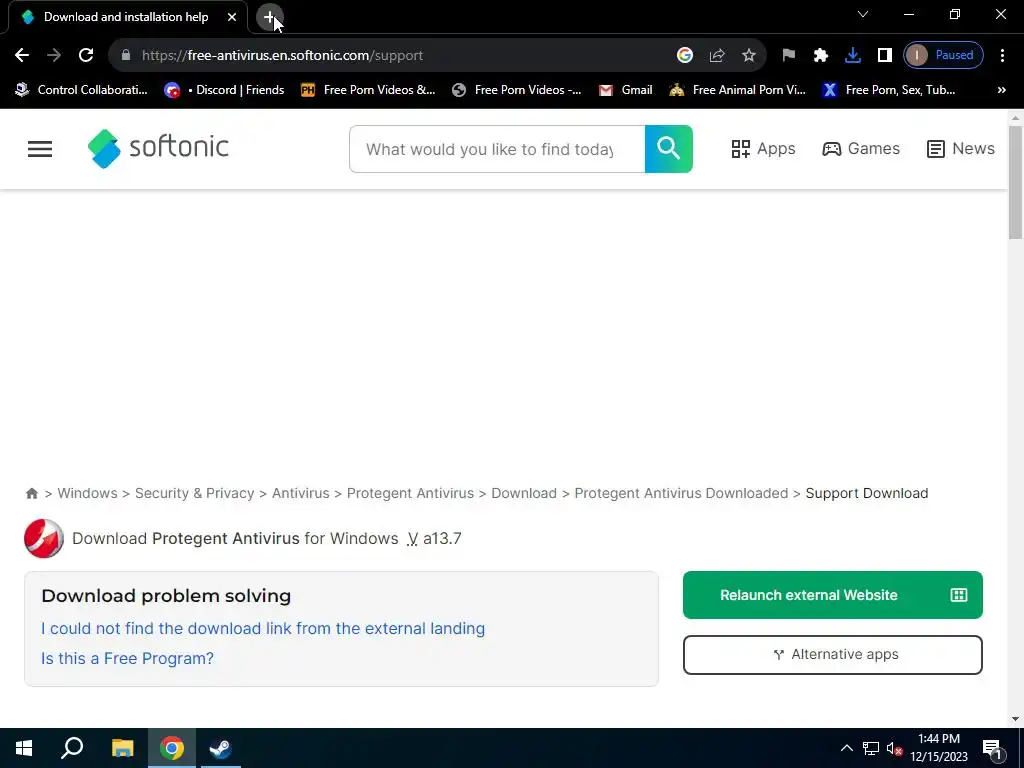The image size is (1024, 768).
Task: Go back to the previous page
Action: pos(22,55)
